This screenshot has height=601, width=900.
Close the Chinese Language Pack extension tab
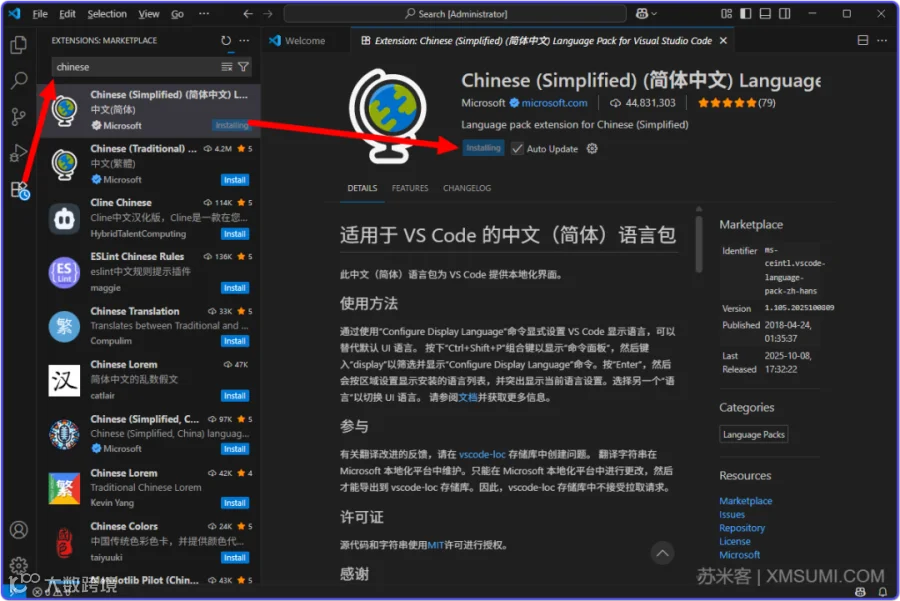(x=723, y=41)
